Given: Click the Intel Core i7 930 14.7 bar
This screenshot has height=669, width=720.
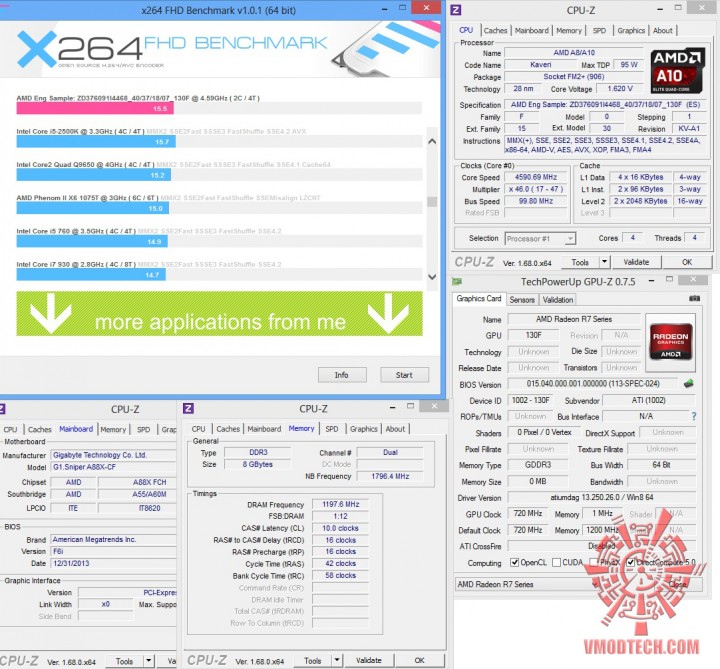Looking at the screenshot, I should [x=91, y=275].
